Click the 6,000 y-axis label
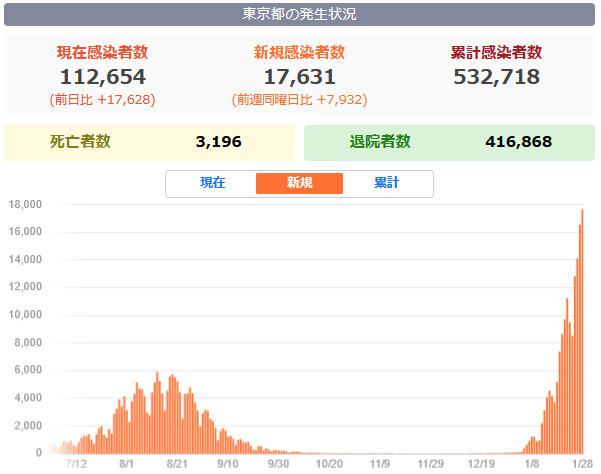 tap(28, 370)
